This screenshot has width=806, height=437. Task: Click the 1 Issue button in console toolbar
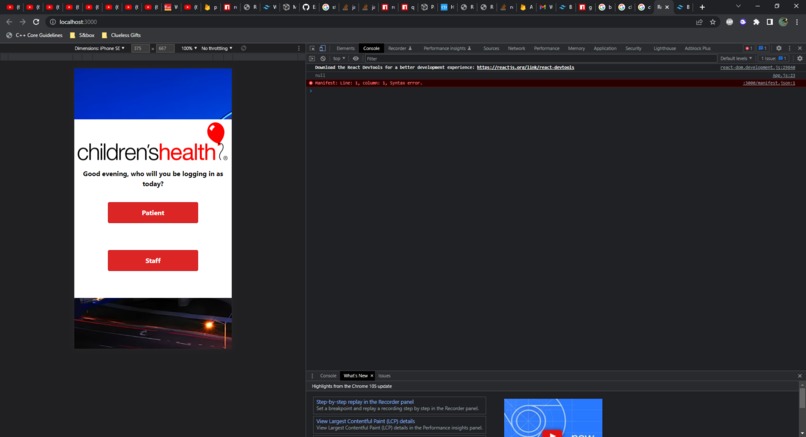pyautogui.click(x=774, y=59)
